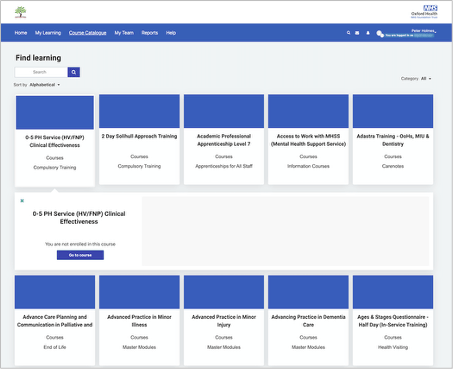Open the My Learning menu item
The image size is (453, 369).
tap(48, 33)
